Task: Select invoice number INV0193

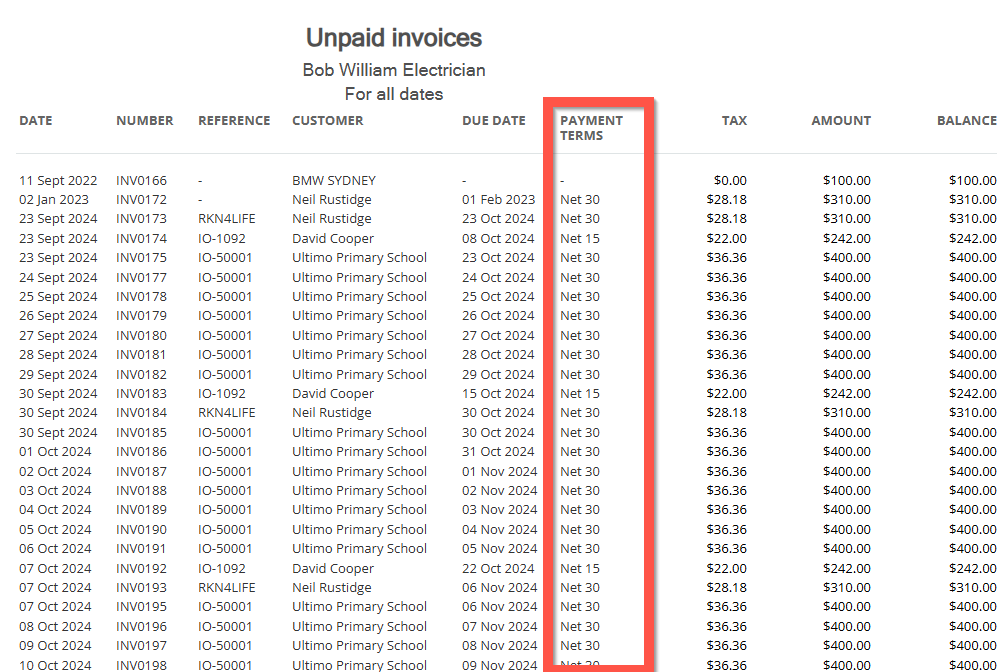Action: (141, 588)
